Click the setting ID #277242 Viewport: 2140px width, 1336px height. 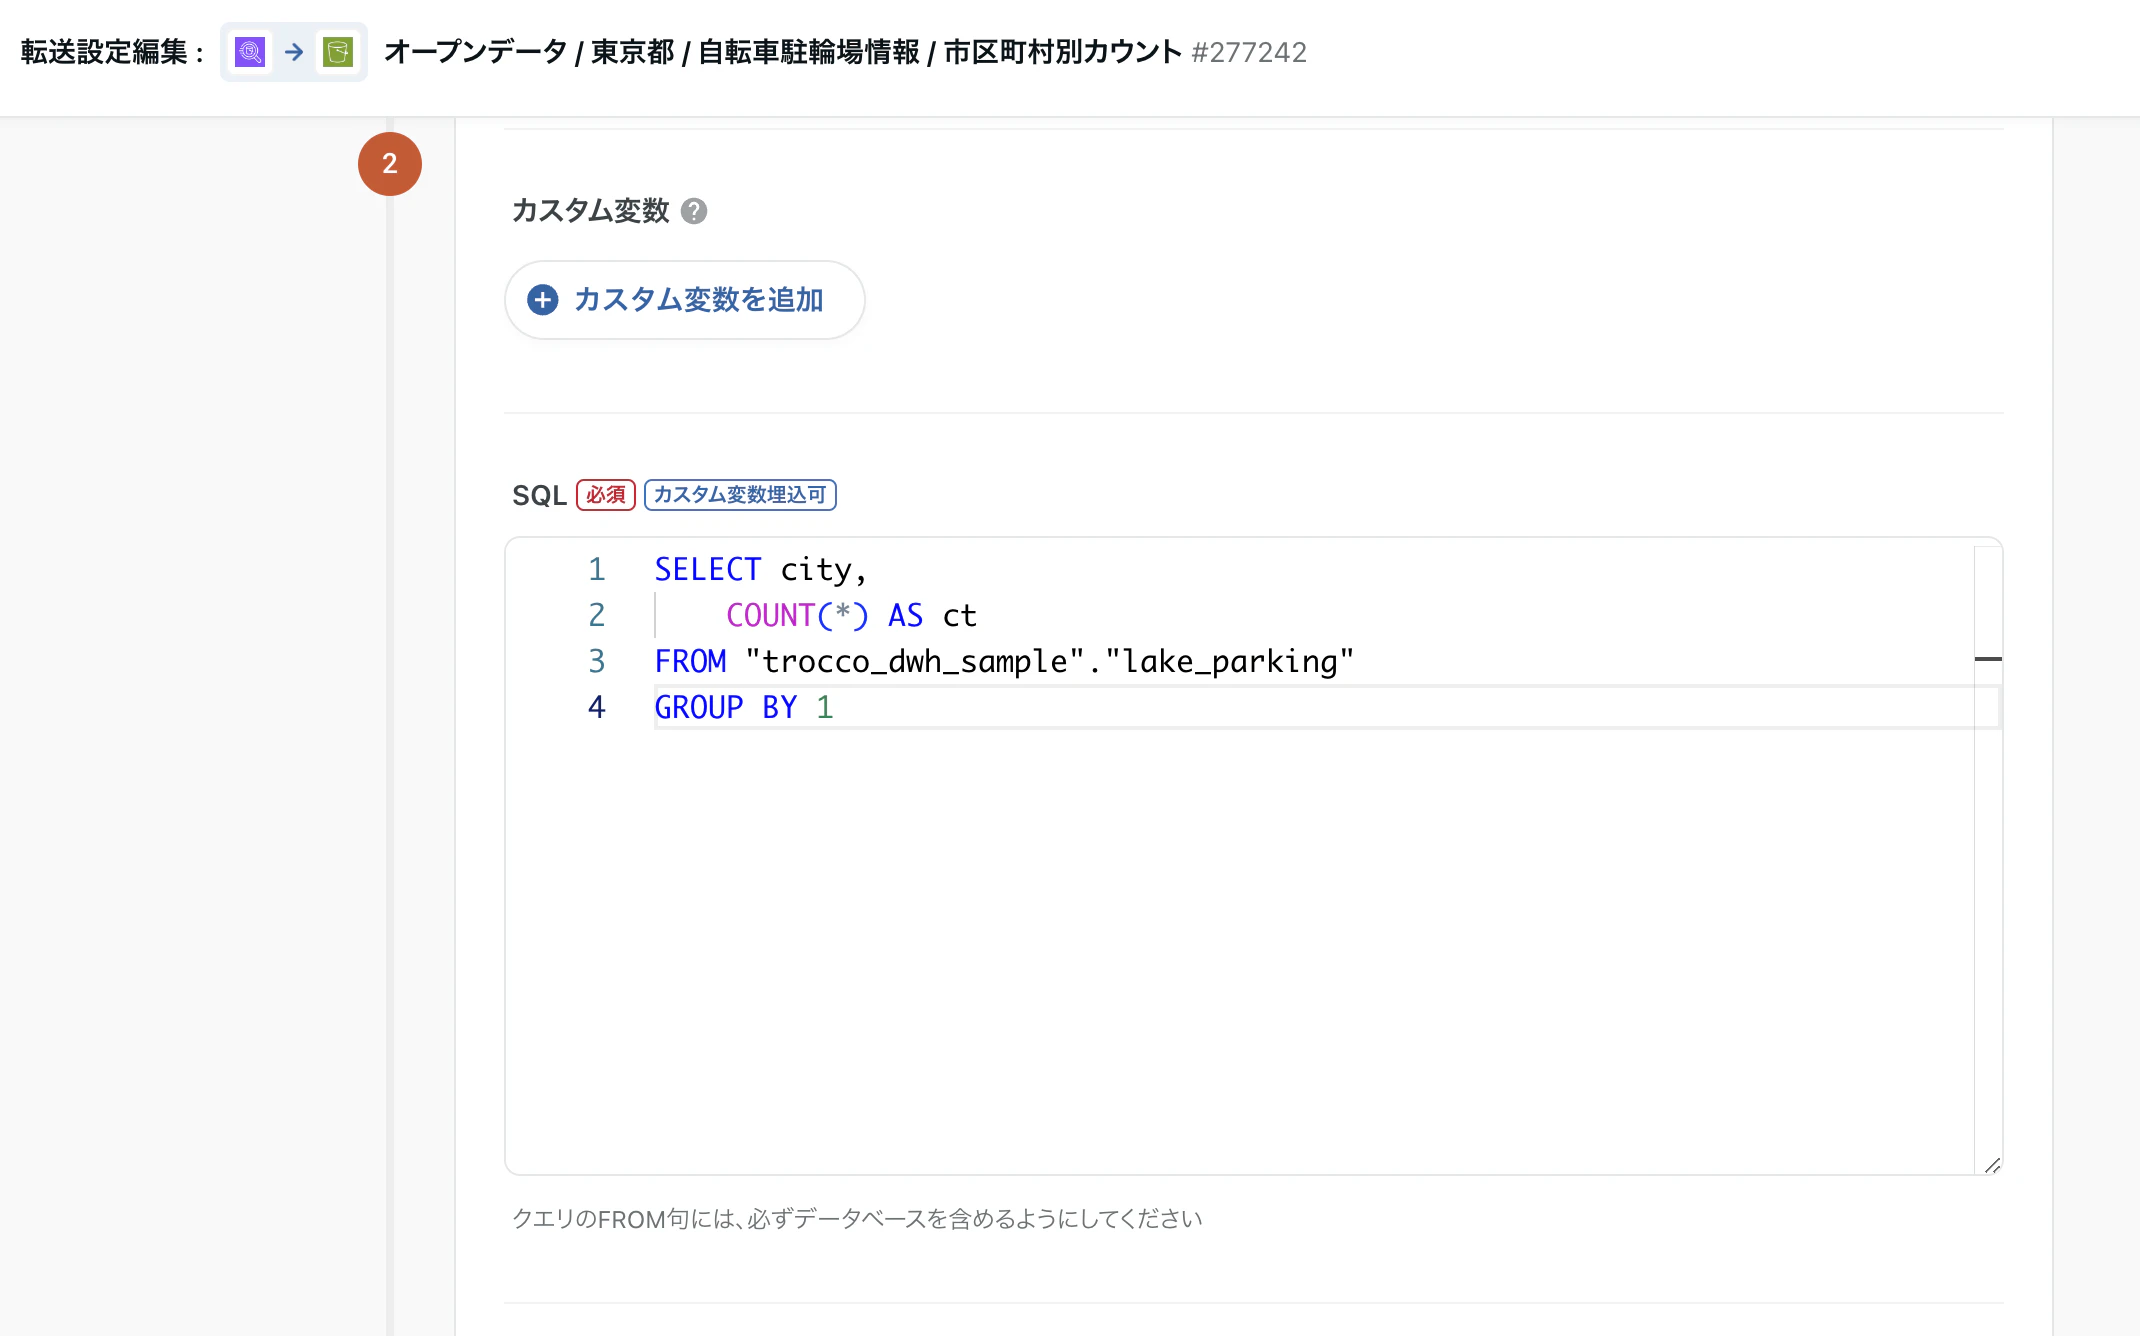[x=1249, y=52]
